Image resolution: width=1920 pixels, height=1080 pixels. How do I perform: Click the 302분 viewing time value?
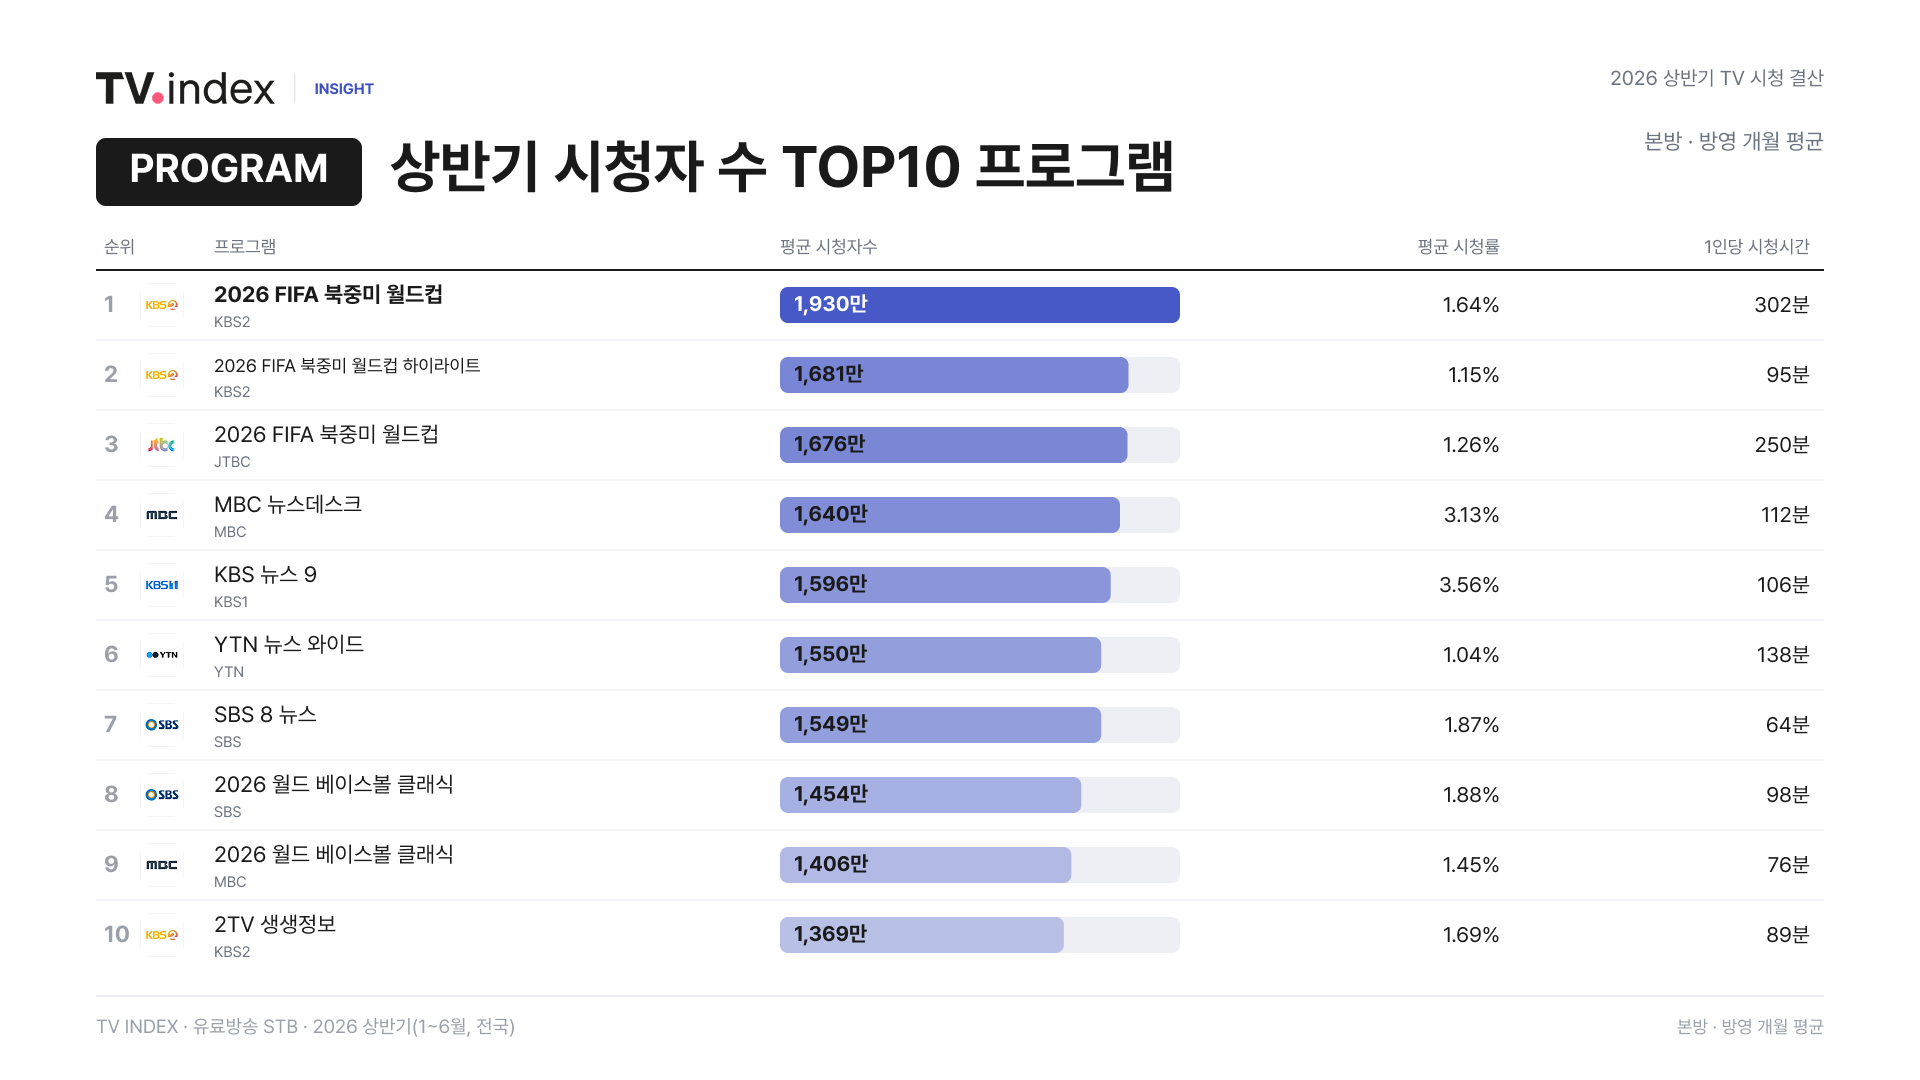(1782, 305)
